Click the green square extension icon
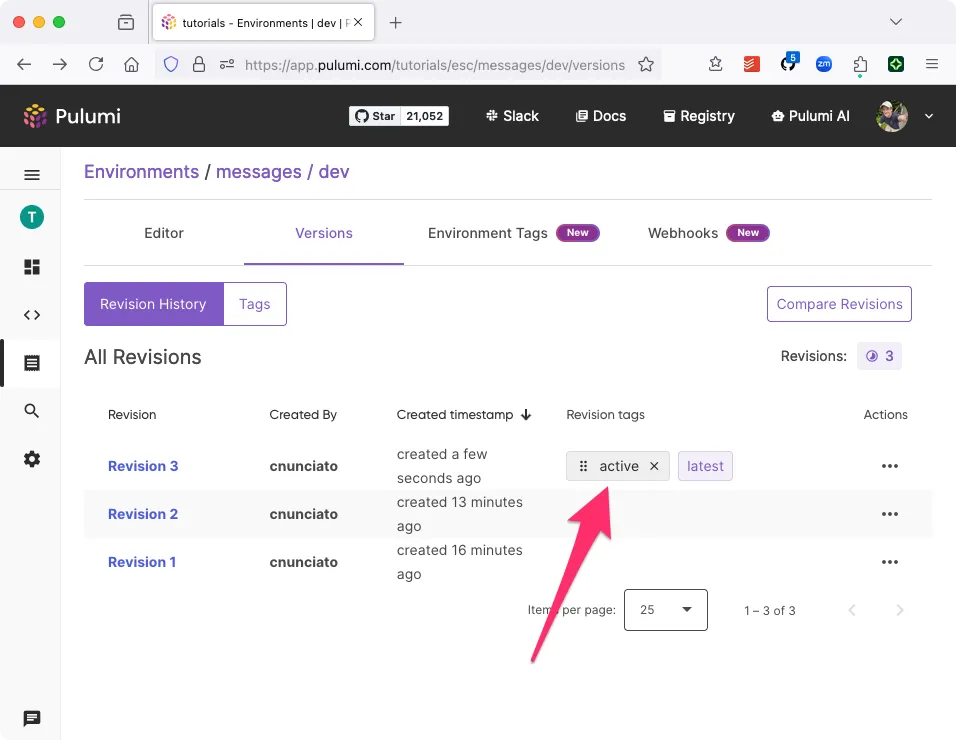The image size is (956, 740). coord(896,64)
